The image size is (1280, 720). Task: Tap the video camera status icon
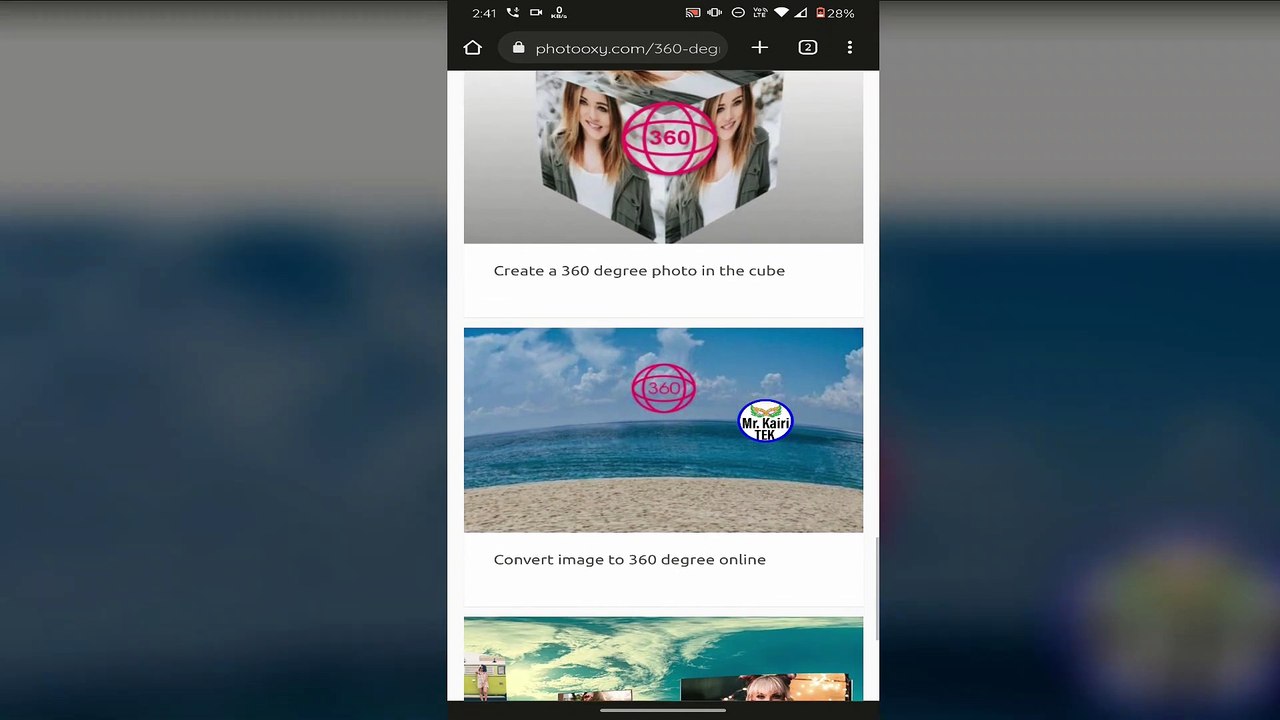click(x=536, y=13)
